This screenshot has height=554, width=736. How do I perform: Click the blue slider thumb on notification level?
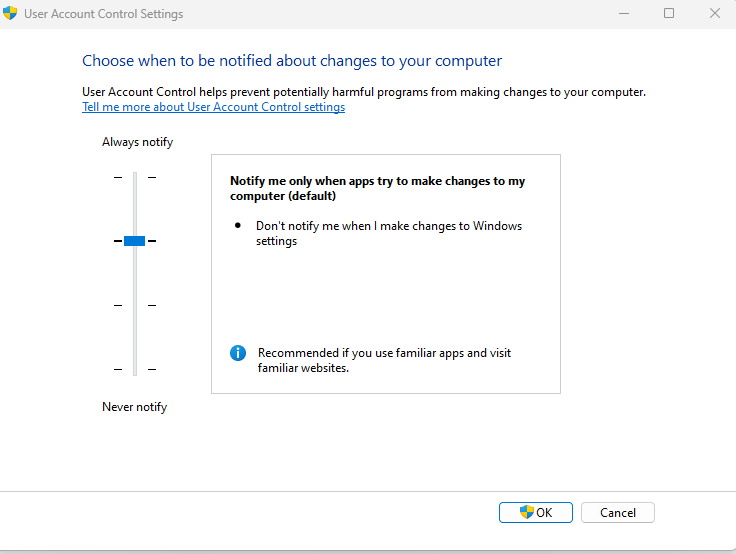tap(134, 241)
